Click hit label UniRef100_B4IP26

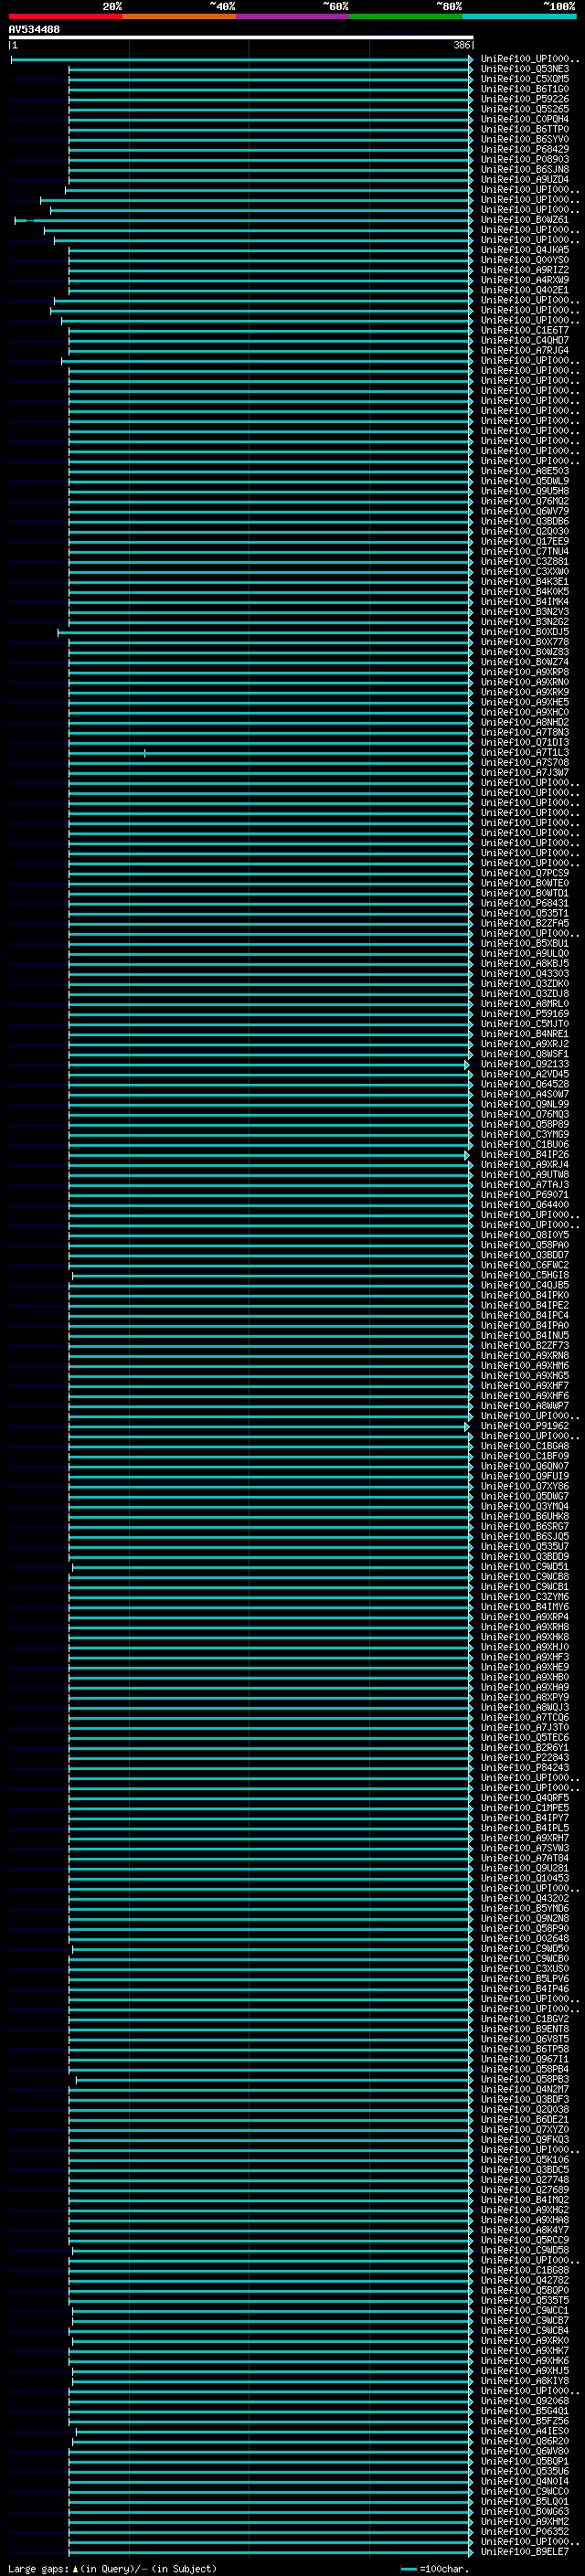[x=524, y=1154]
